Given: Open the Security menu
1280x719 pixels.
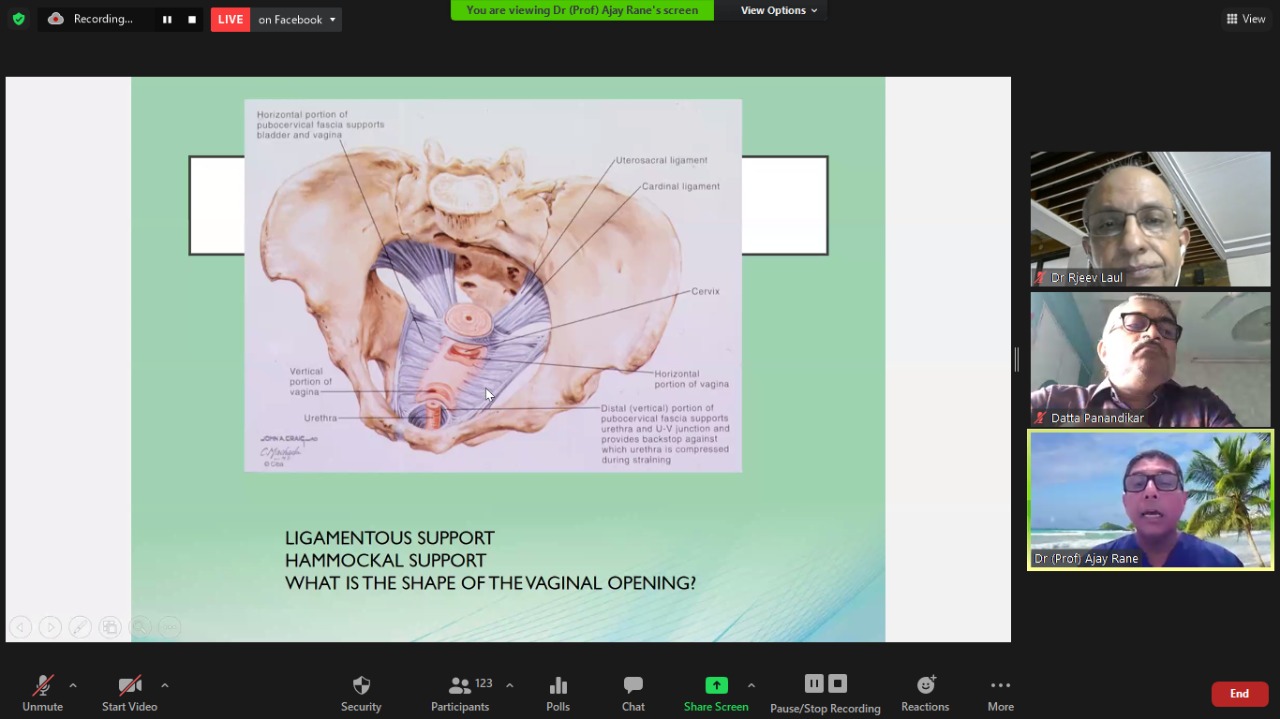Looking at the screenshot, I should (361, 693).
